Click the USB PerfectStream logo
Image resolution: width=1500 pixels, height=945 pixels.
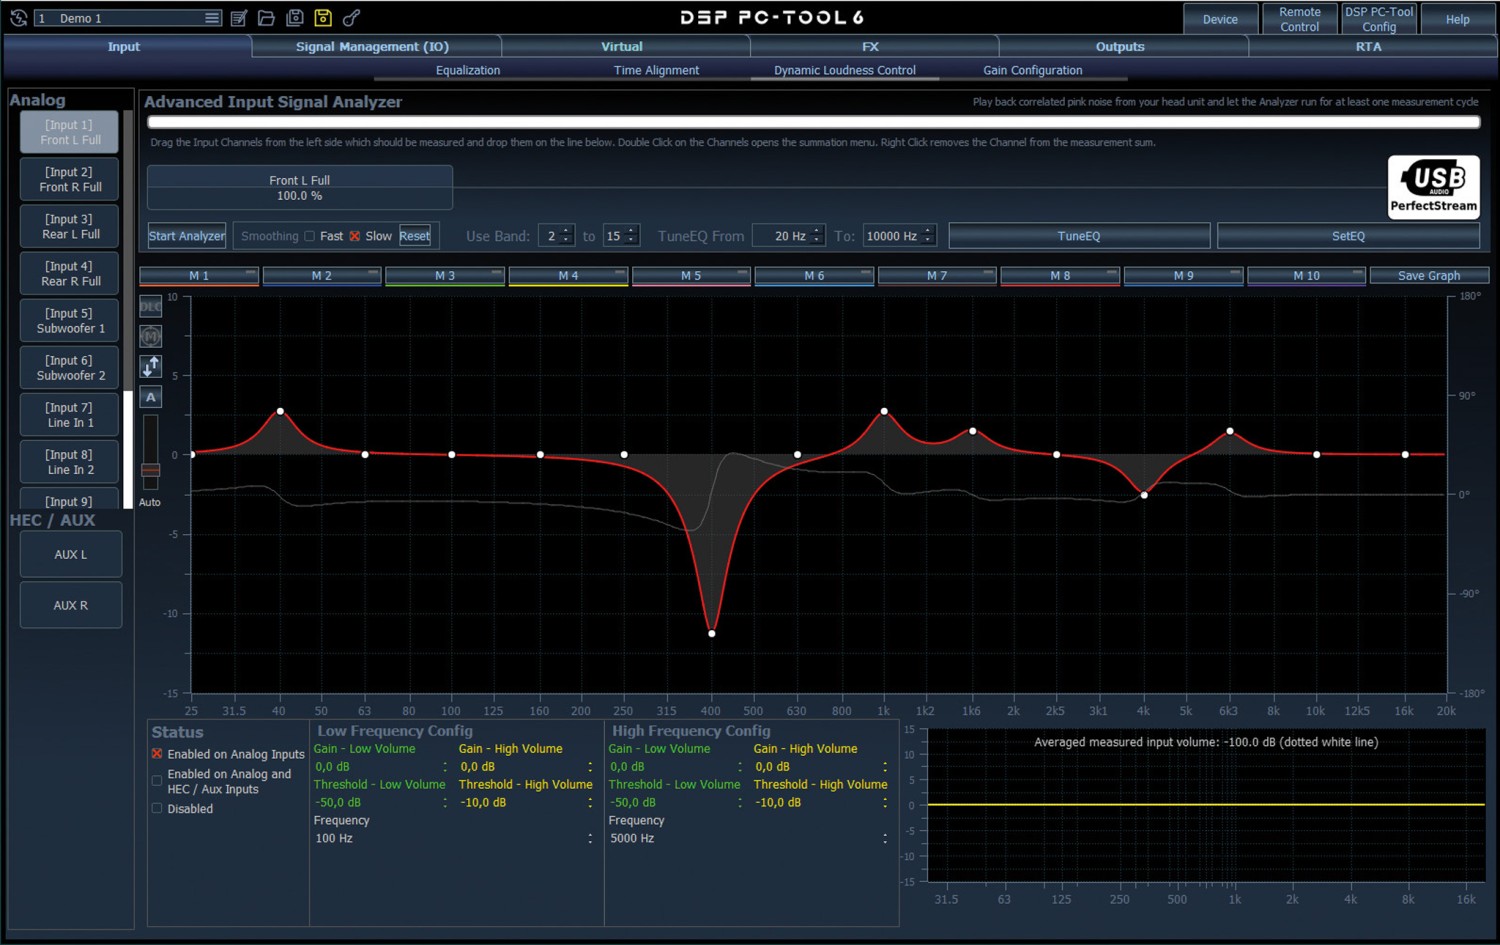click(x=1433, y=187)
